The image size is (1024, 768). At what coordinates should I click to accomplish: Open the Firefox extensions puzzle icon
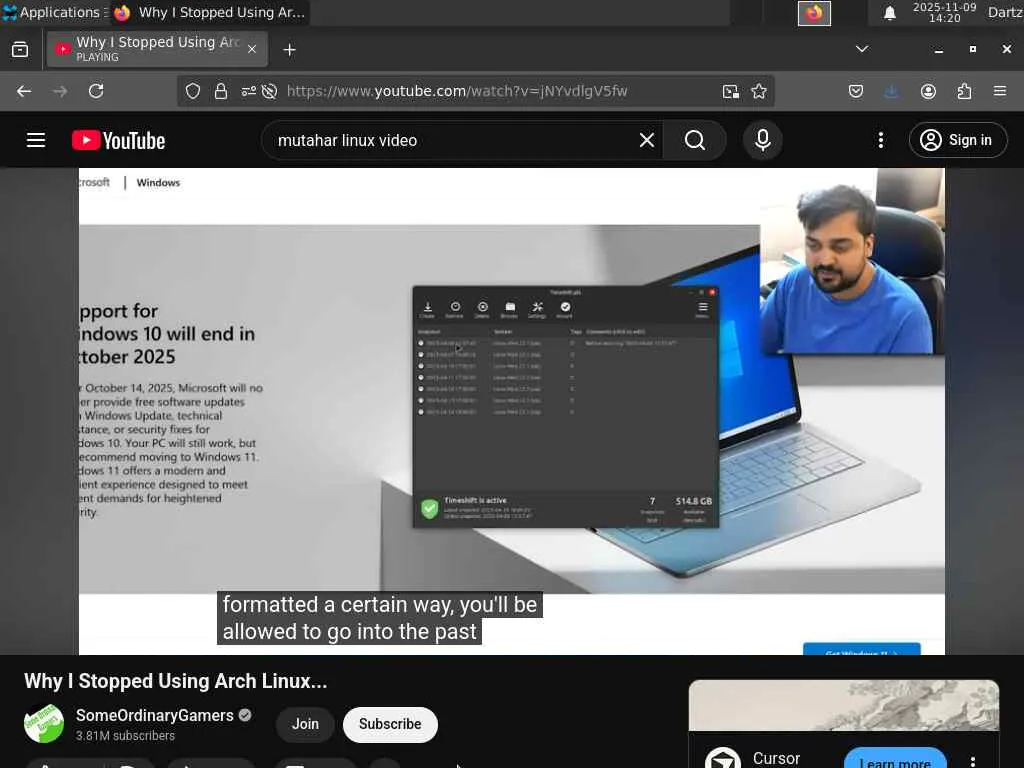coord(964,91)
